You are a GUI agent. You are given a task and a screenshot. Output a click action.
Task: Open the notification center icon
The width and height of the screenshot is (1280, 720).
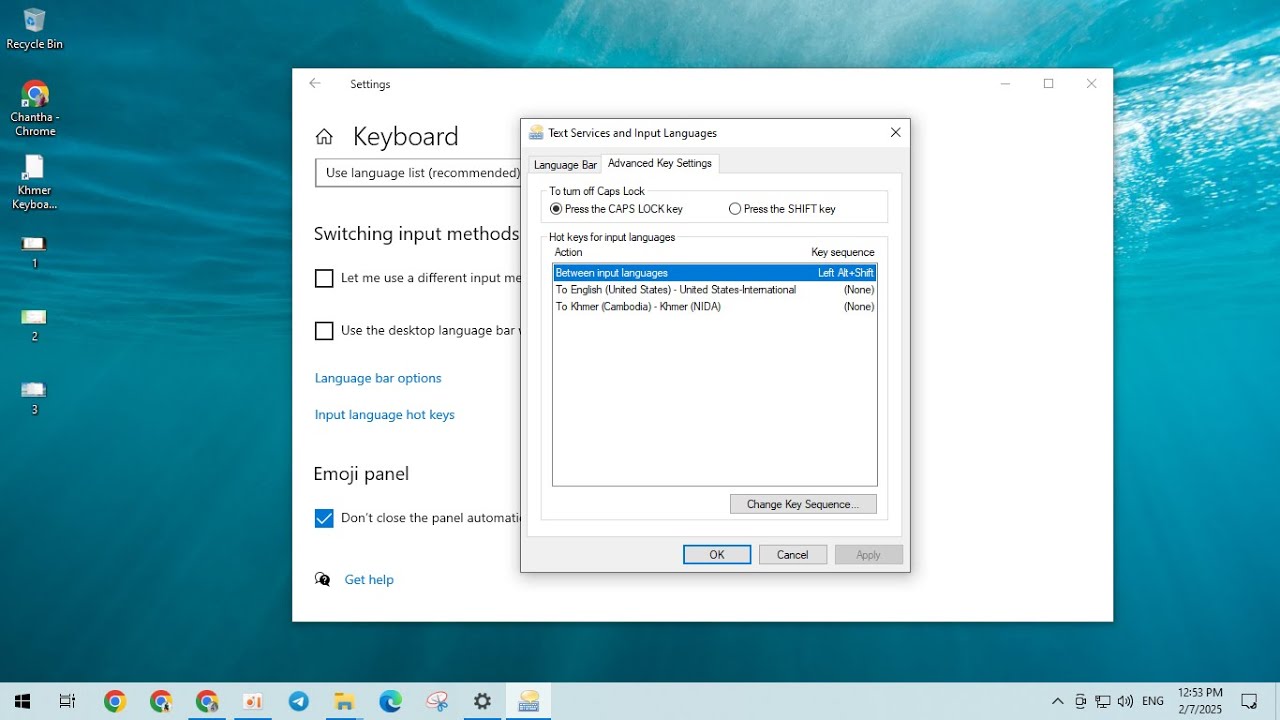(x=1249, y=701)
